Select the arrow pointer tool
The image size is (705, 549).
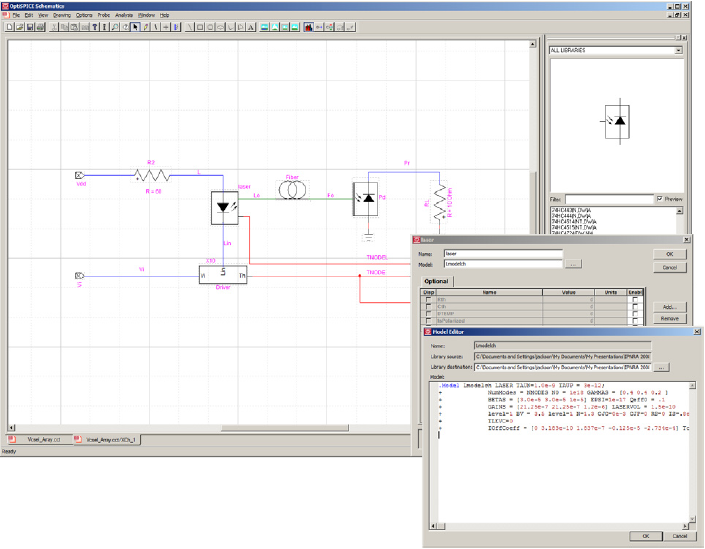tap(136, 27)
